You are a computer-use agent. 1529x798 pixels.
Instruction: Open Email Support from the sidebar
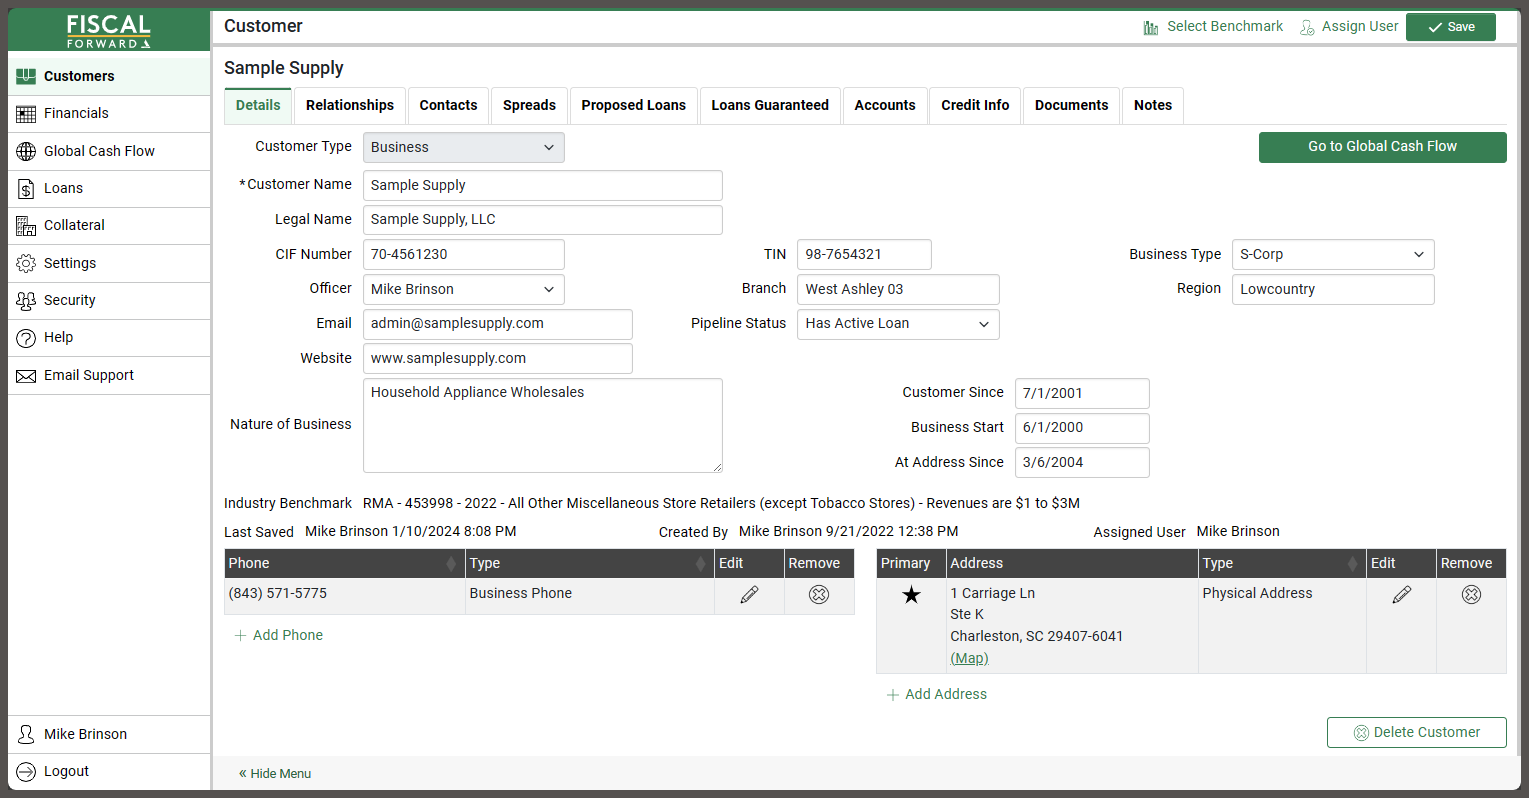[x=90, y=375]
